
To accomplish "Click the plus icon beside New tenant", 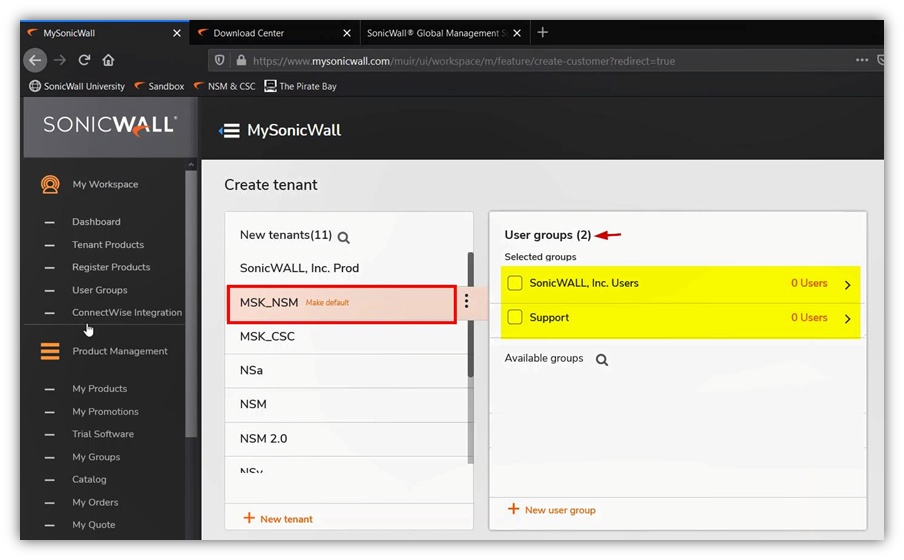I will (249, 518).
